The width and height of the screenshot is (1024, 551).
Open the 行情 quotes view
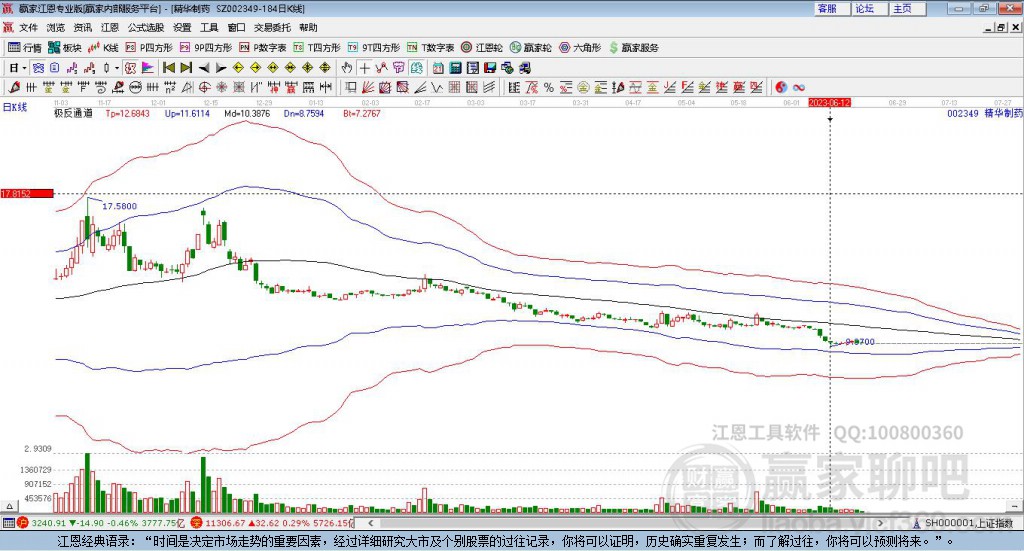(25, 48)
